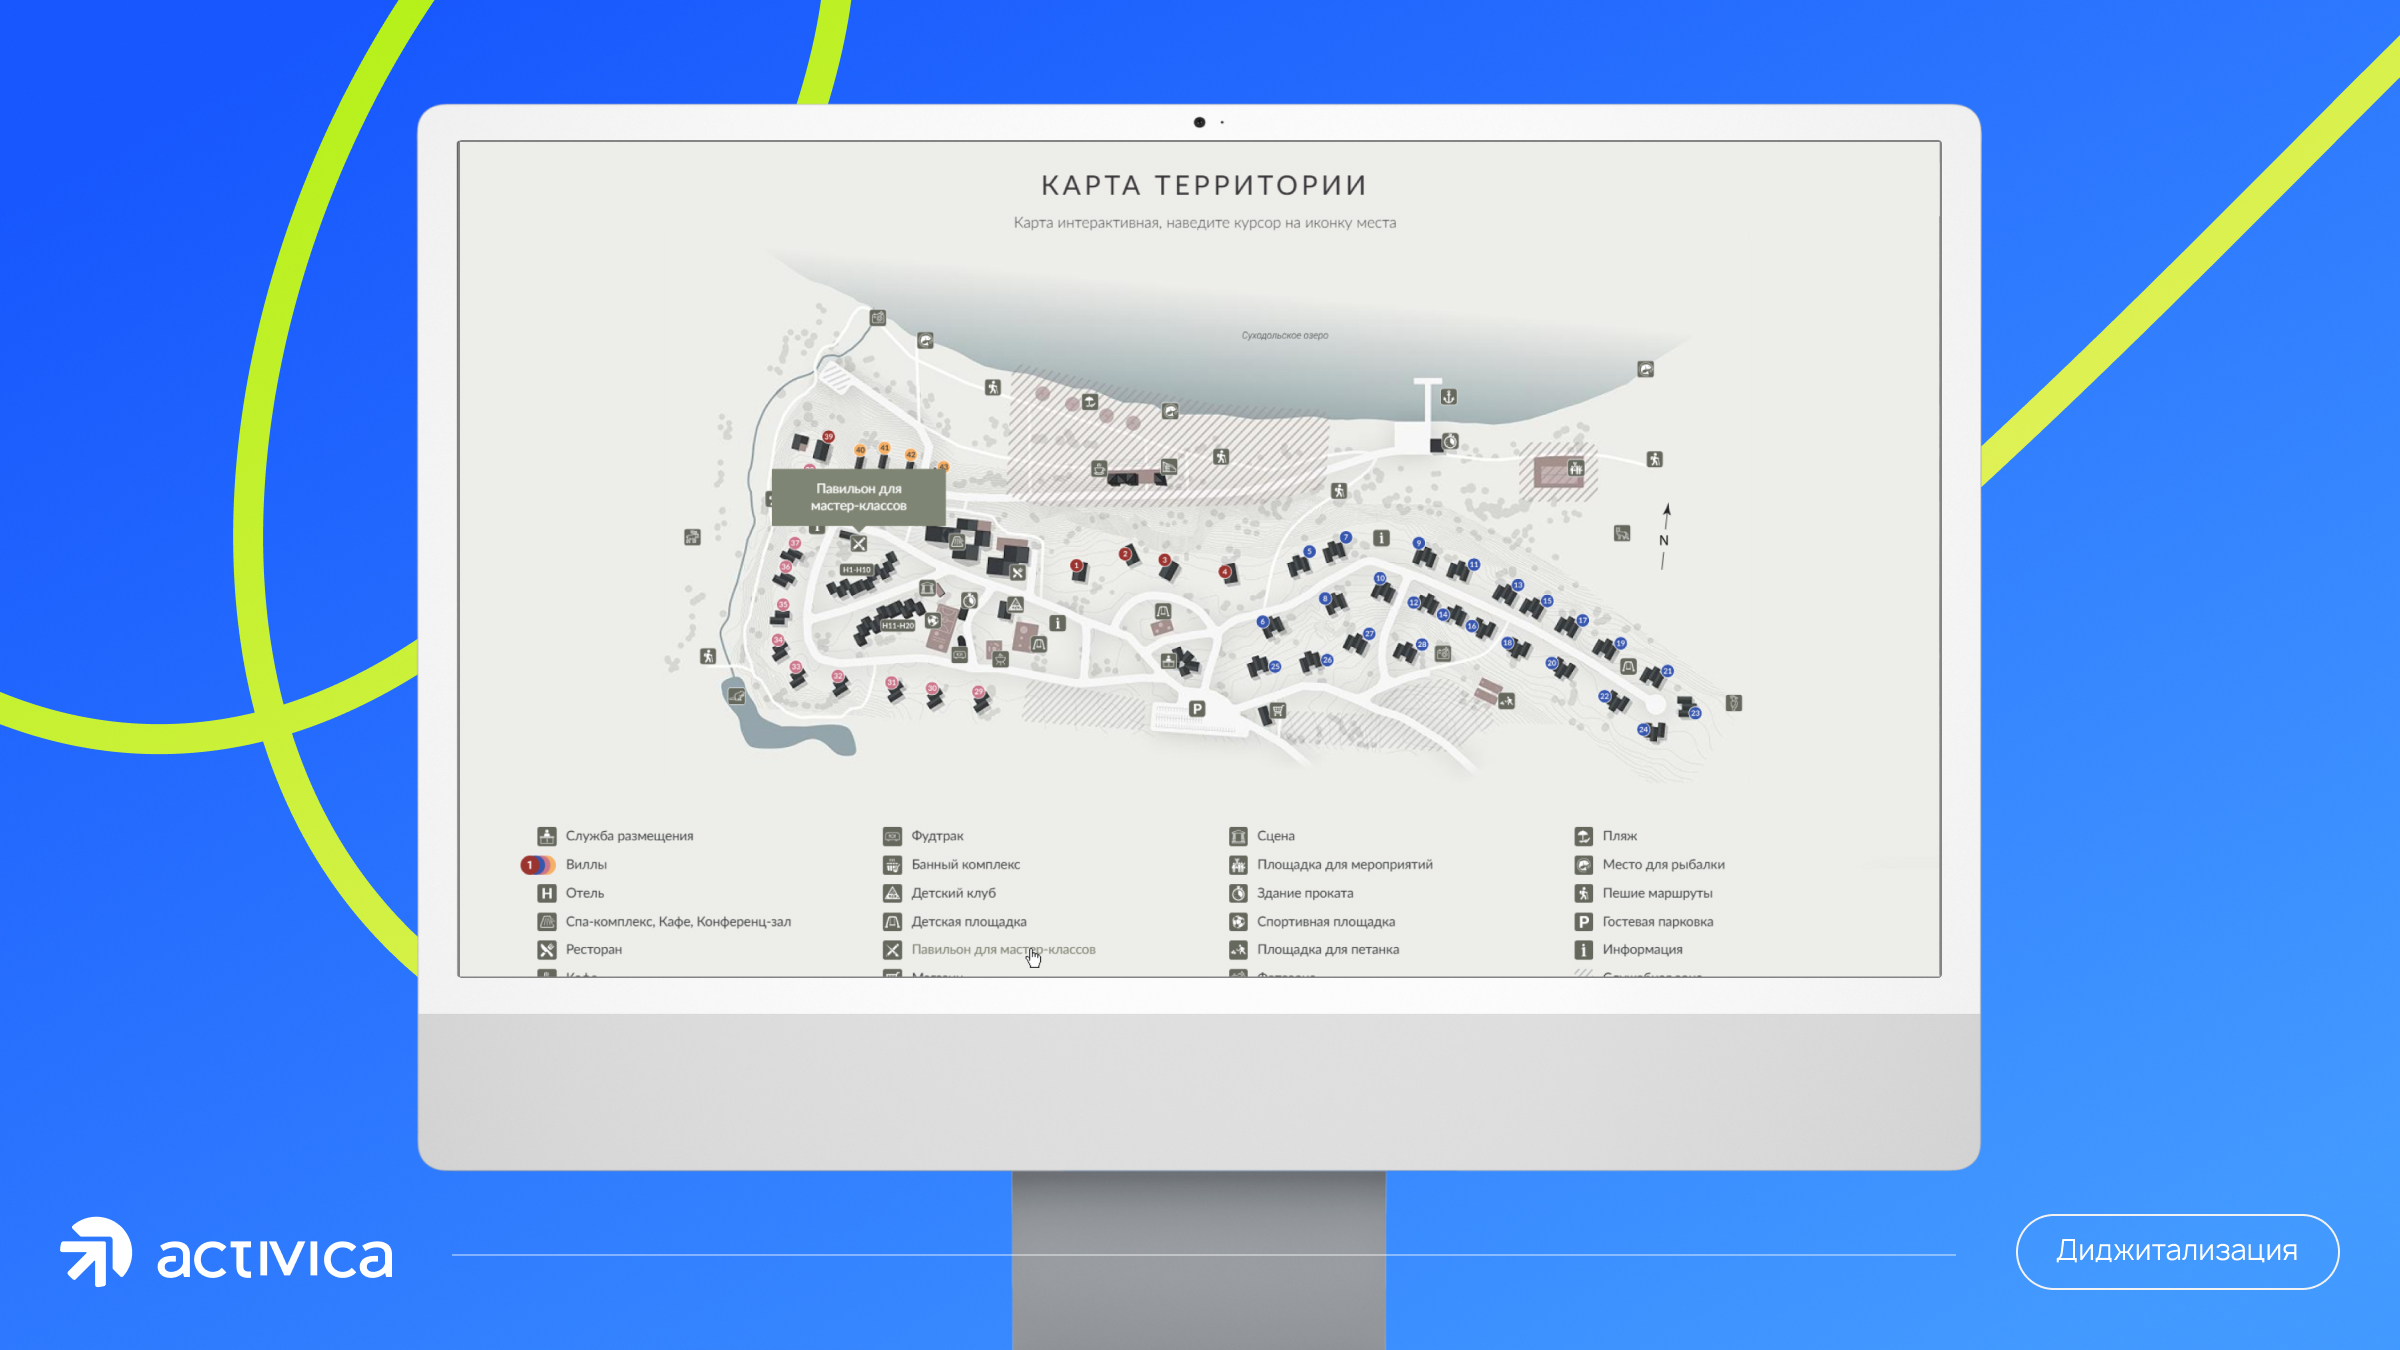
Task: Click blue villa marker number 7
Action: click(x=1346, y=537)
